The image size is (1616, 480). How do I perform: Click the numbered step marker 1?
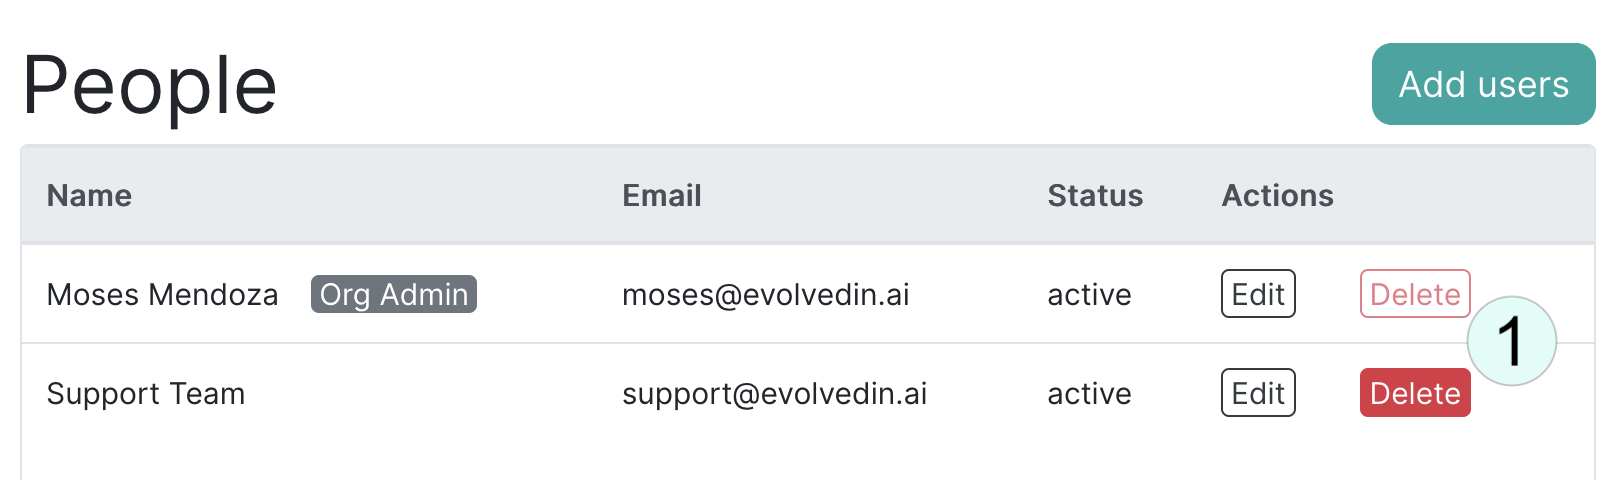(1512, 341)
